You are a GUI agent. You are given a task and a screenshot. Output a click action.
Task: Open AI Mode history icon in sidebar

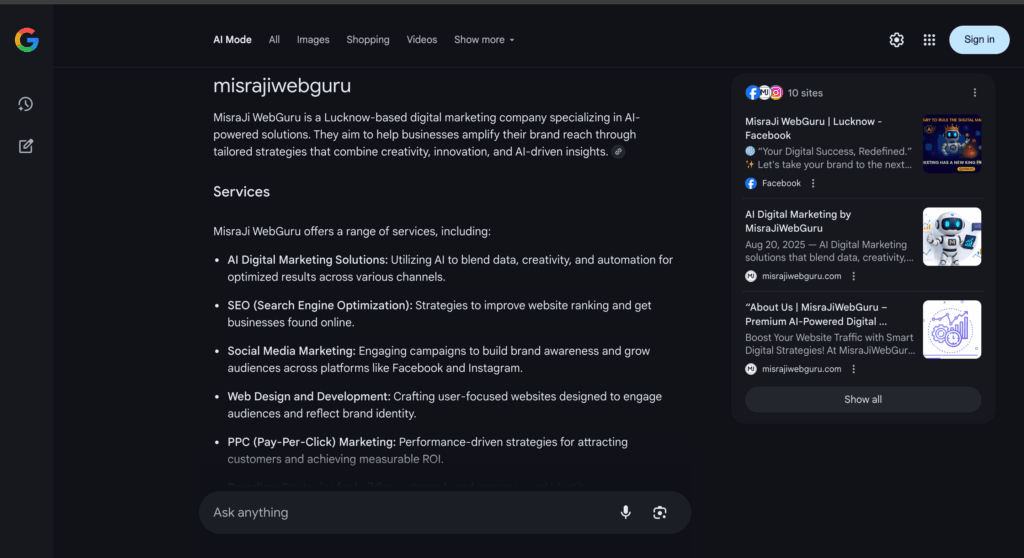click(25, 104)
